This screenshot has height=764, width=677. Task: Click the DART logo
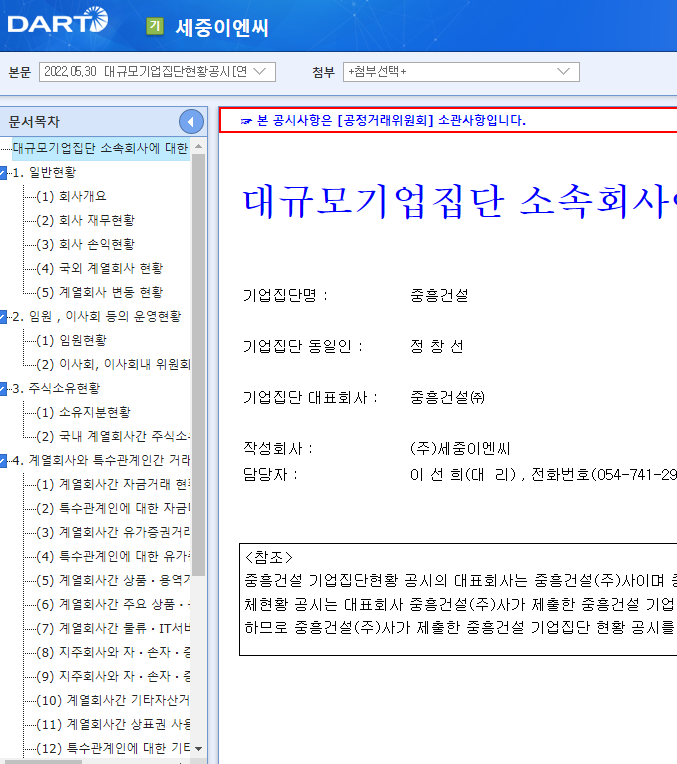tap(58, 21)
